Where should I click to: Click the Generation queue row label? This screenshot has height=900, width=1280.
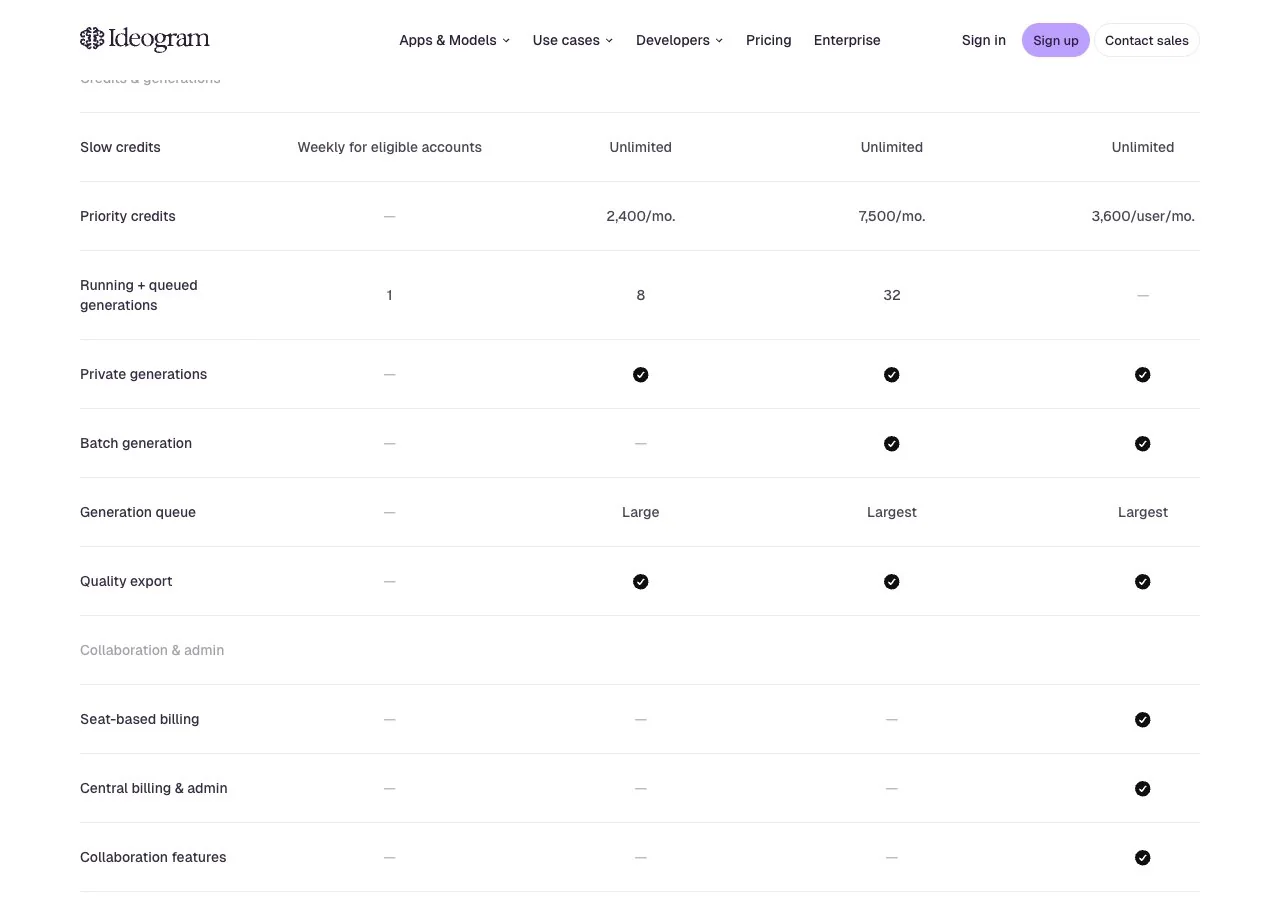point(138,512)
